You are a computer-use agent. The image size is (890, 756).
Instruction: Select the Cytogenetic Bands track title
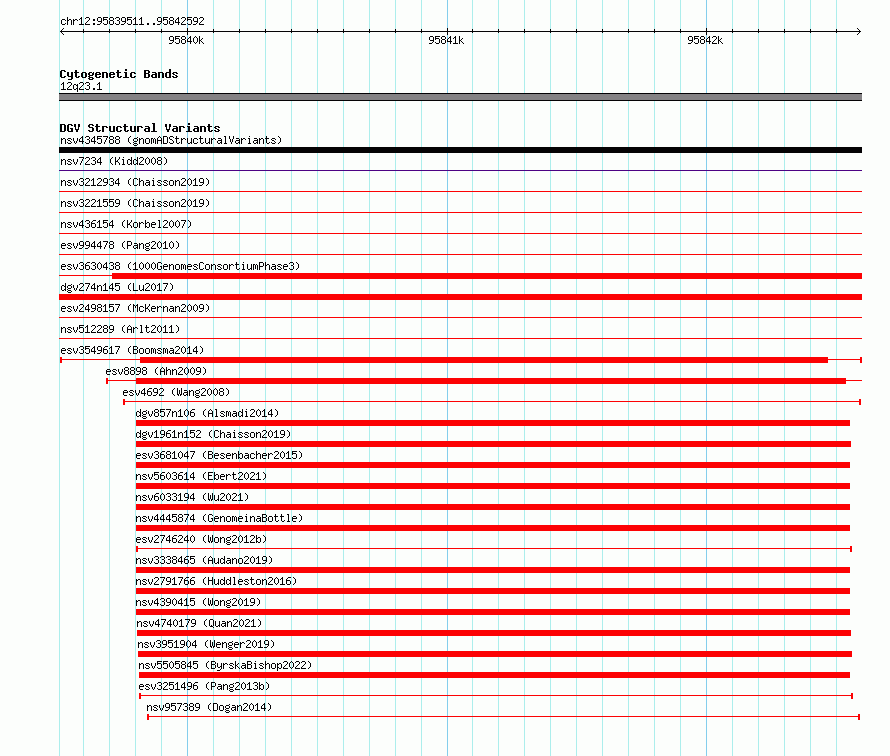(x=119, y=74)
